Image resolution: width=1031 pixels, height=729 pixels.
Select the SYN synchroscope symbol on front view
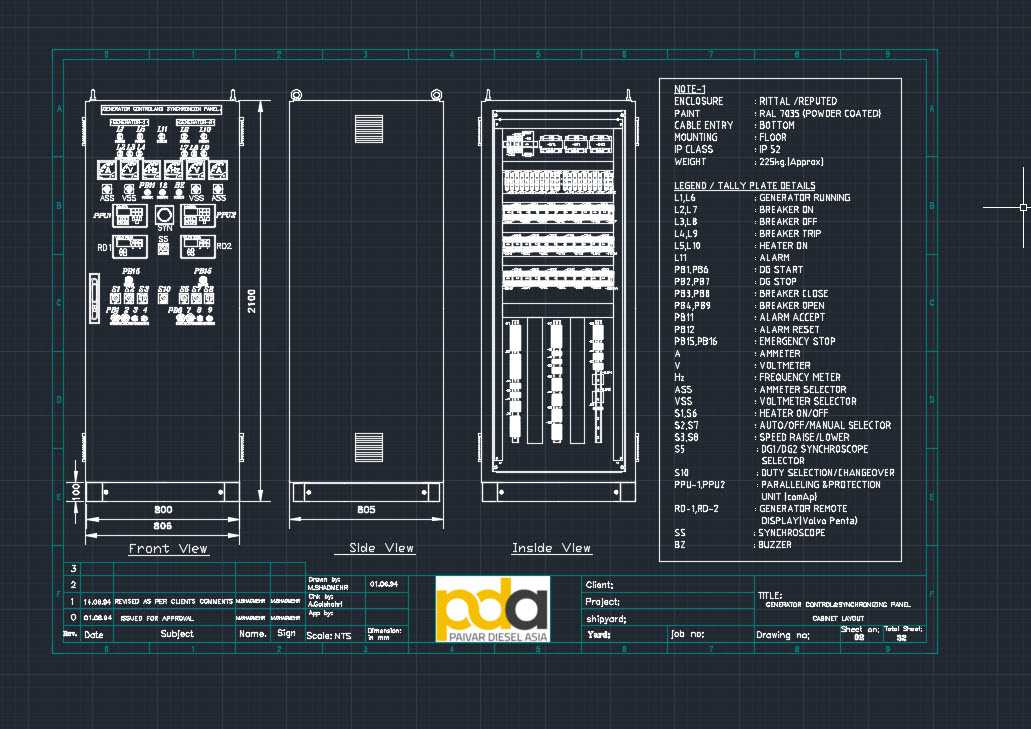coord(164,216)
